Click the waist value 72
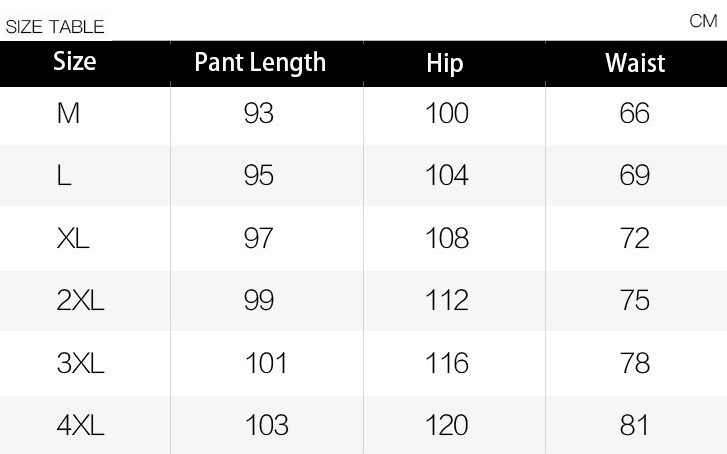 (635, 238)
